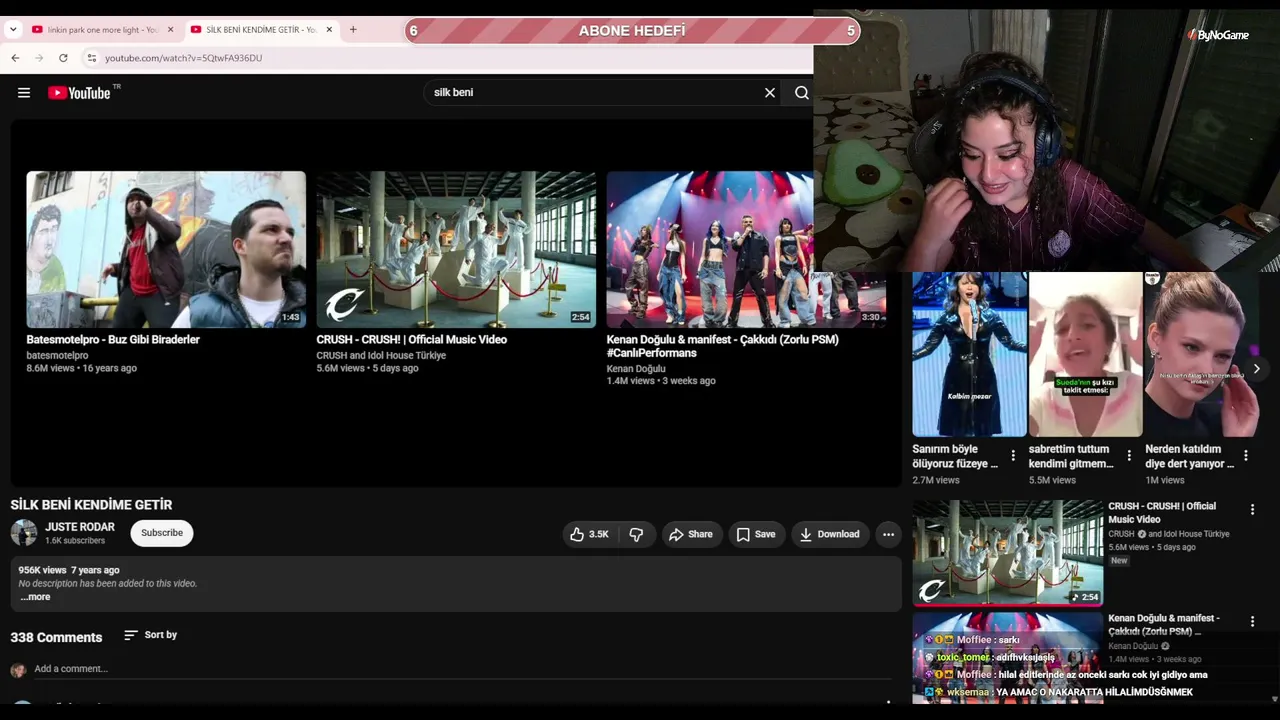This screenshot has width=1280, height=720.
Task: Open options for sidebar Kenan Doğulu video
Action: click(1252, 622)
